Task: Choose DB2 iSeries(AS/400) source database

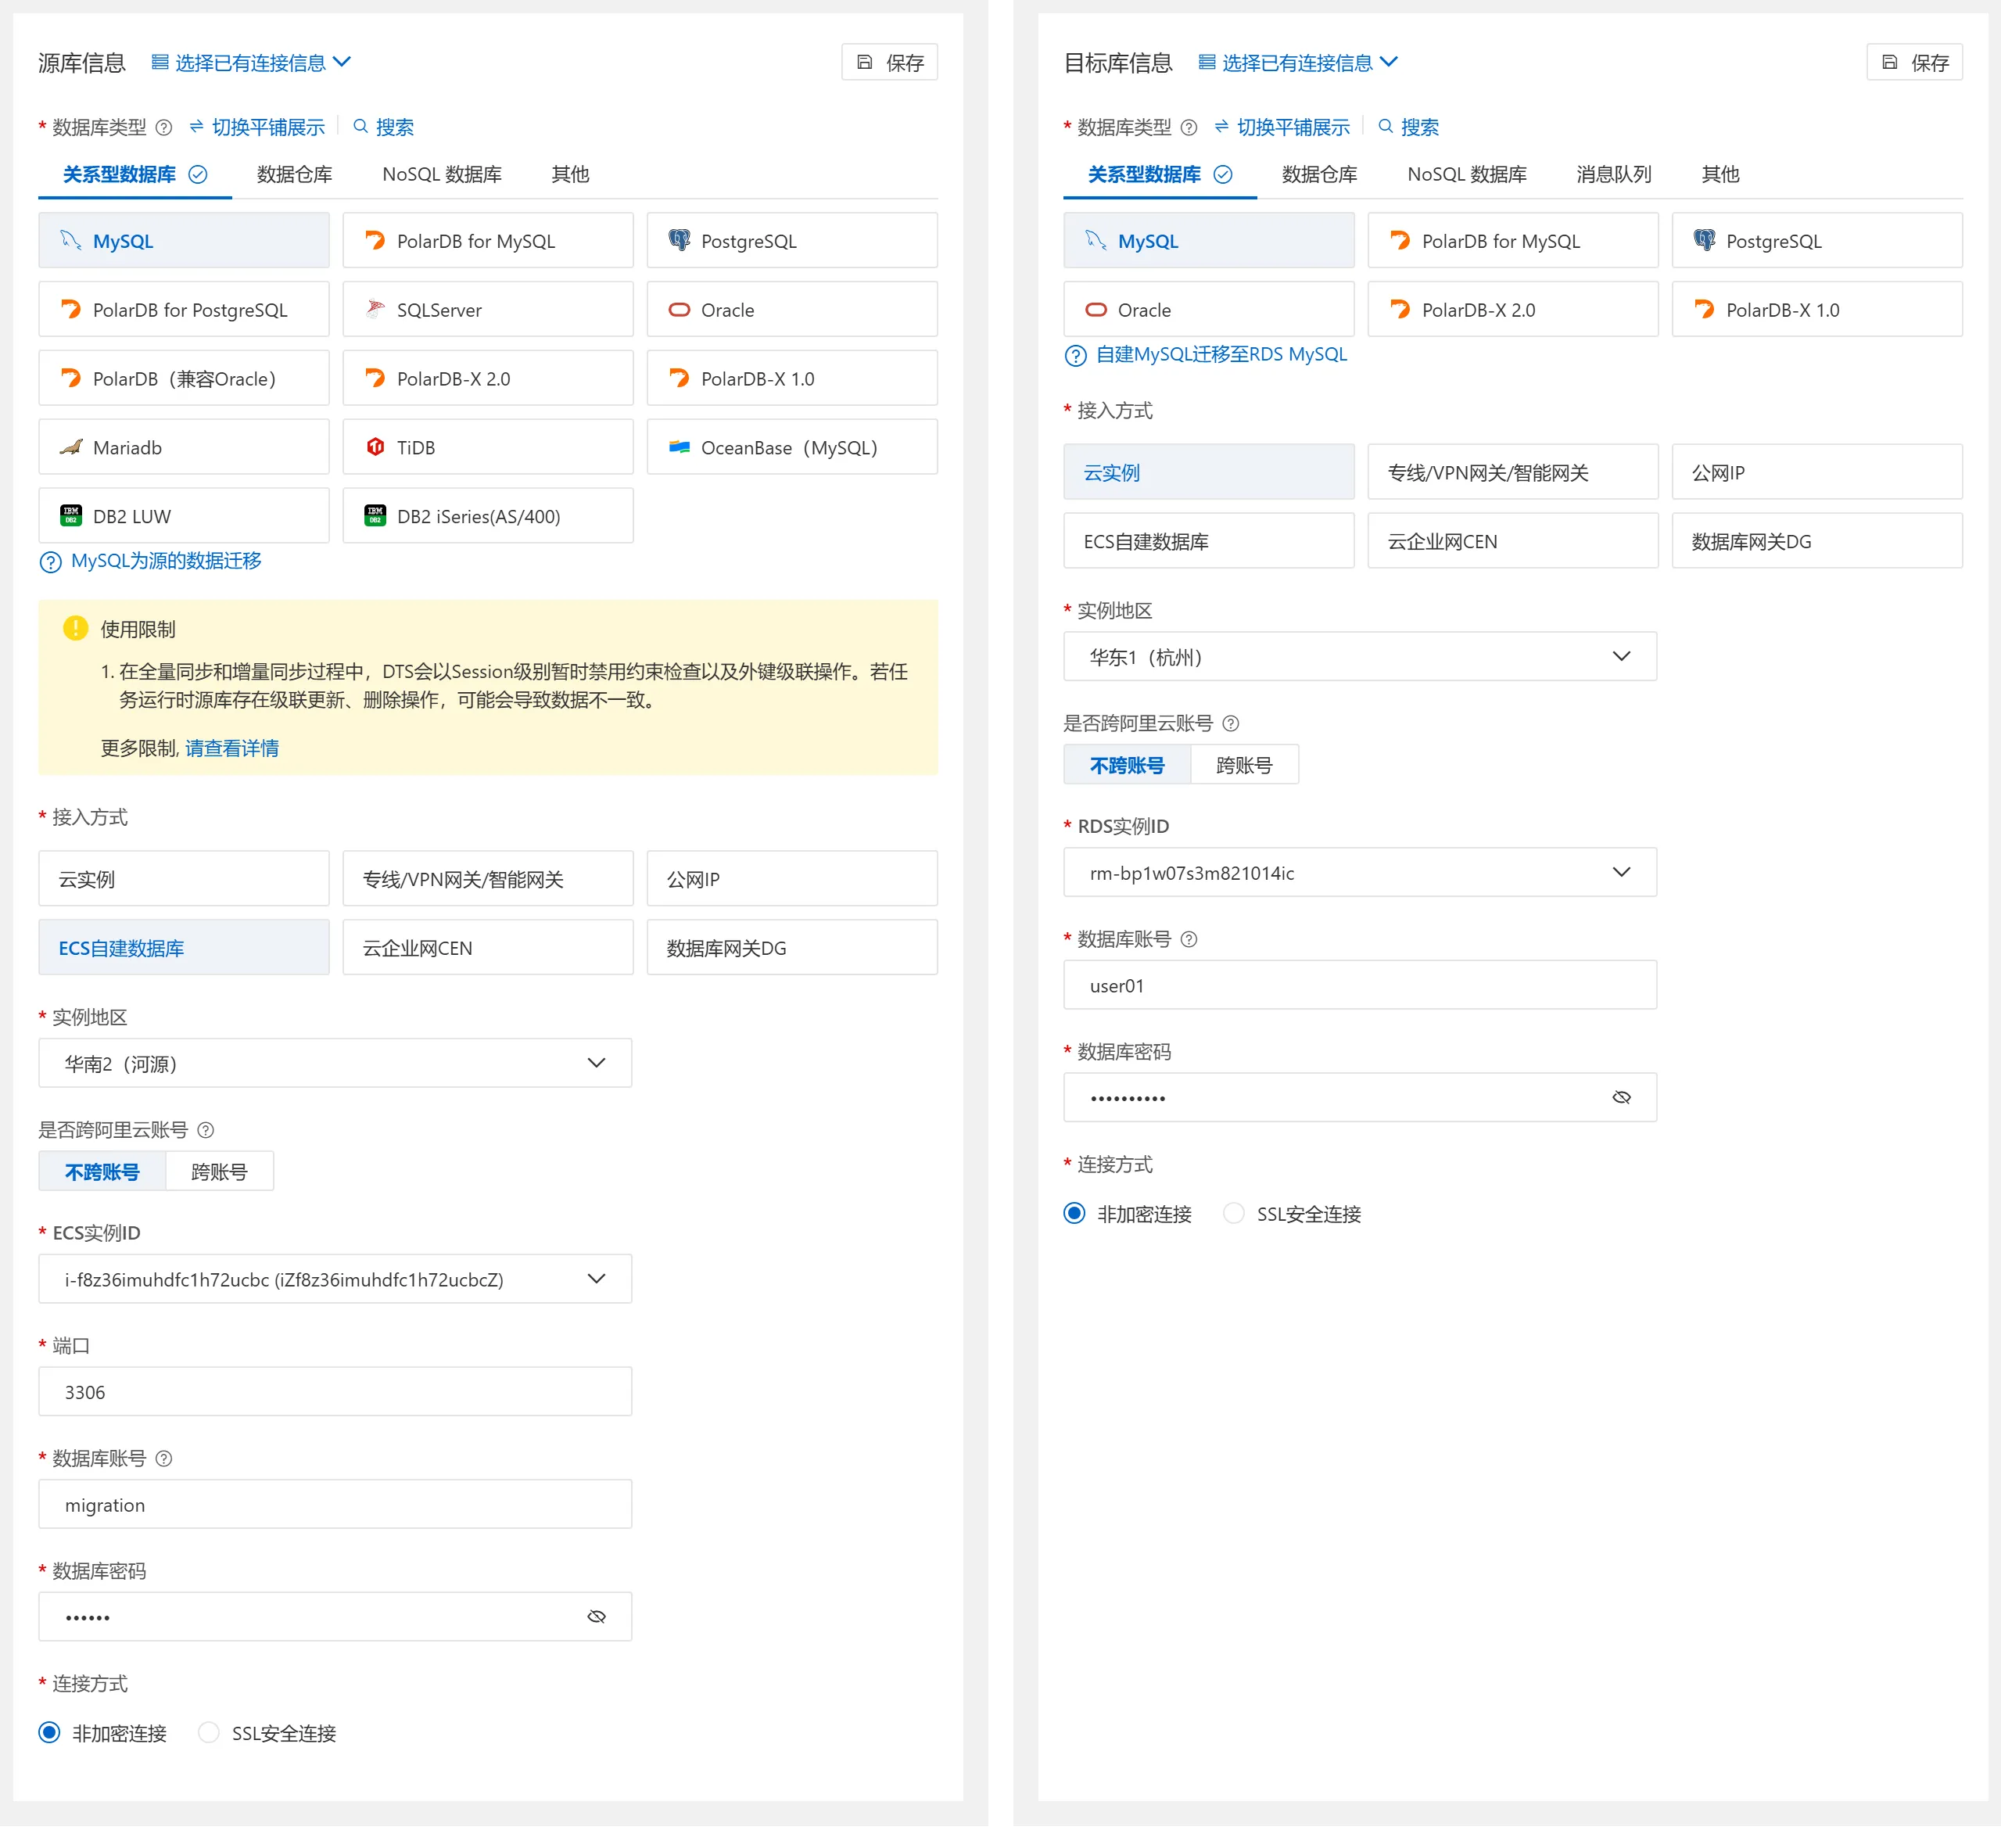Action: coord(487,516)
